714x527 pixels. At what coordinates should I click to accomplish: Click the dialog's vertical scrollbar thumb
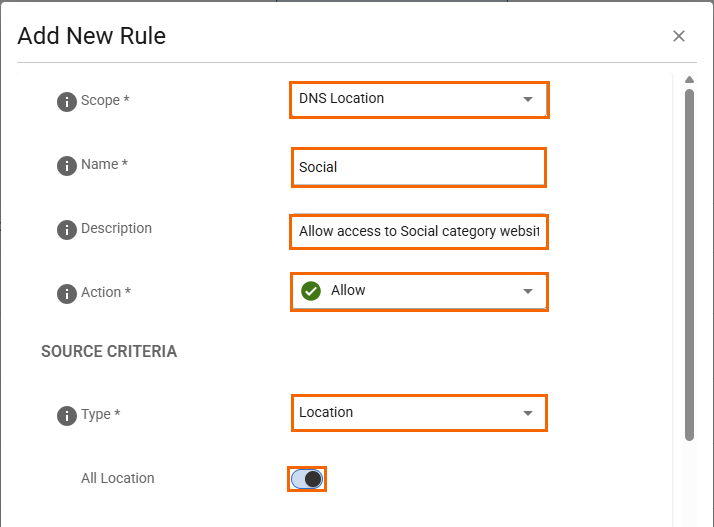(689, 260)
